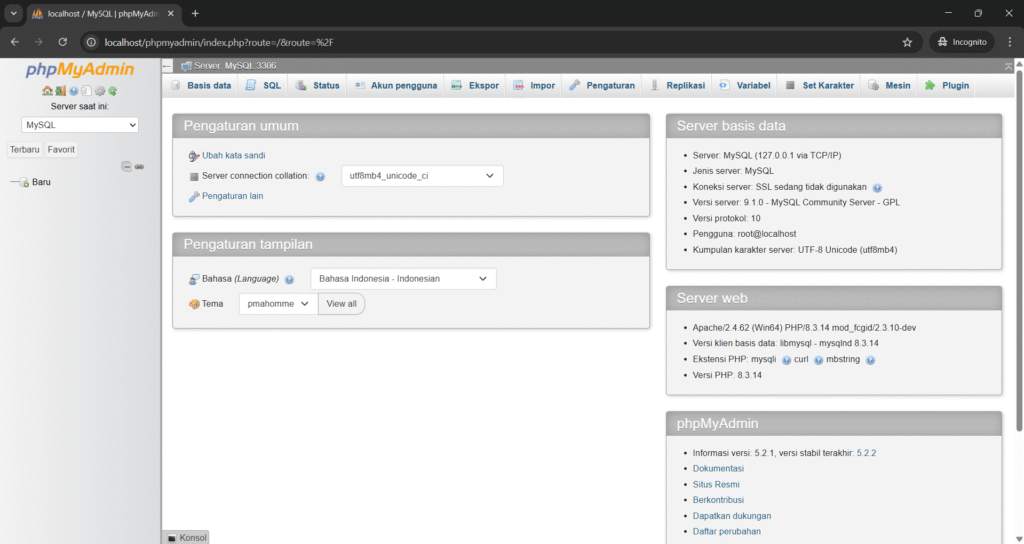Screen dimensions: 1024x544
Task: Open the Ekspor tab
Action: pyautogui.click(x=475, y=86)
